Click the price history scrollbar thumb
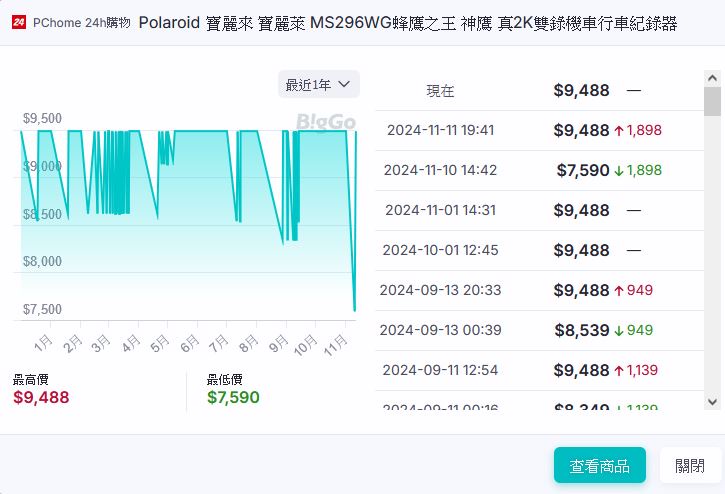This screenshot has height=494, width=725. click(712, 102)
